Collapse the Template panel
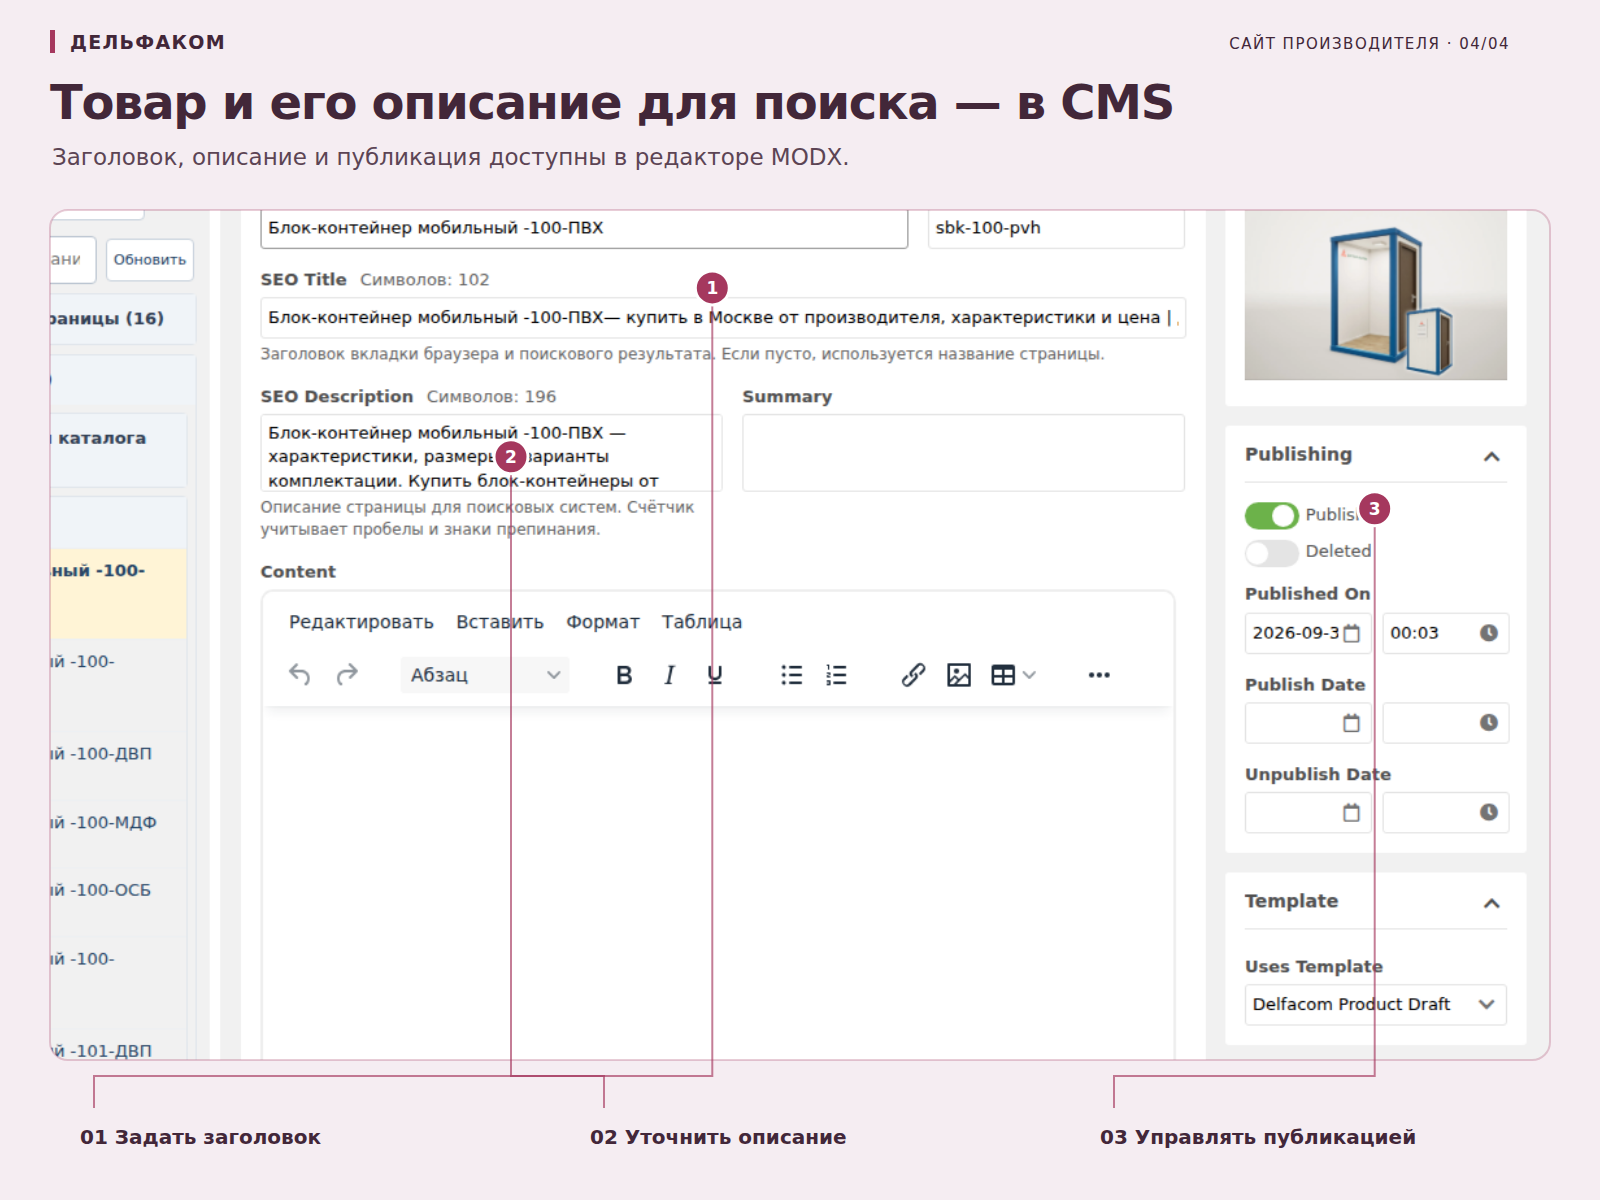Viewport: 1600px width, 1200px height. [x=1492, y=903]
